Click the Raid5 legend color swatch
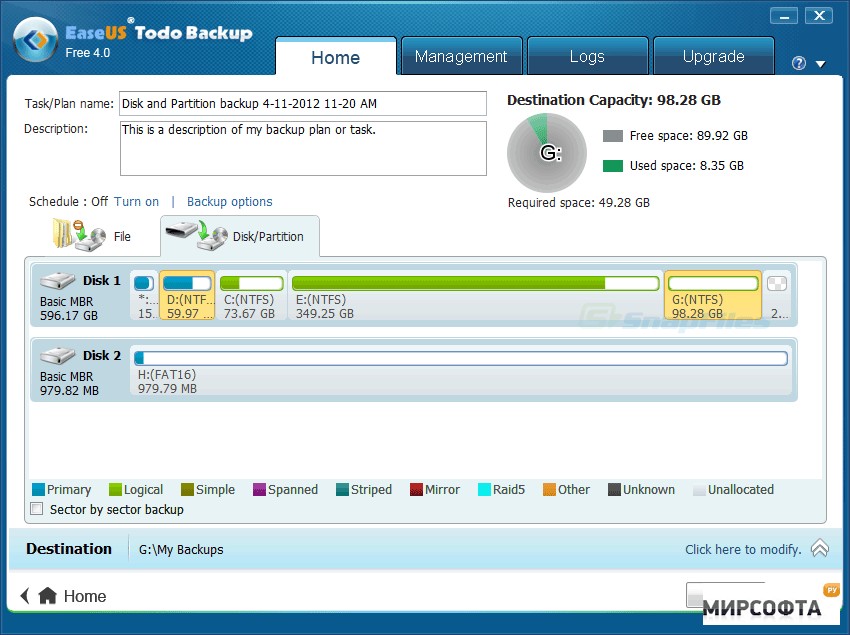 [484, 490]
